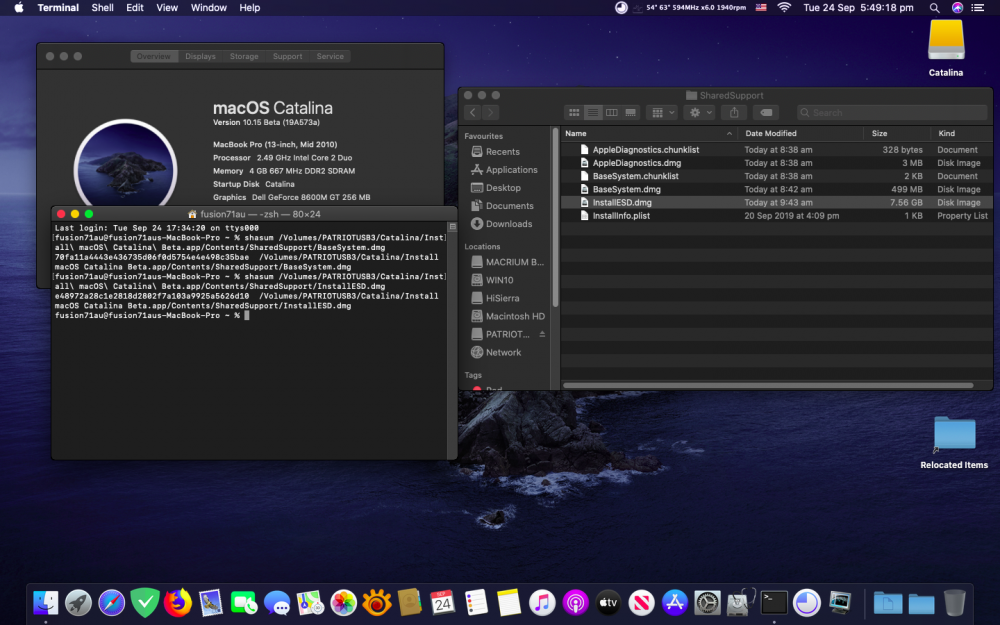Viewport: 1000px width, 625px height.
Task: Open Spotlight search in menu bar
Action: 934,8
